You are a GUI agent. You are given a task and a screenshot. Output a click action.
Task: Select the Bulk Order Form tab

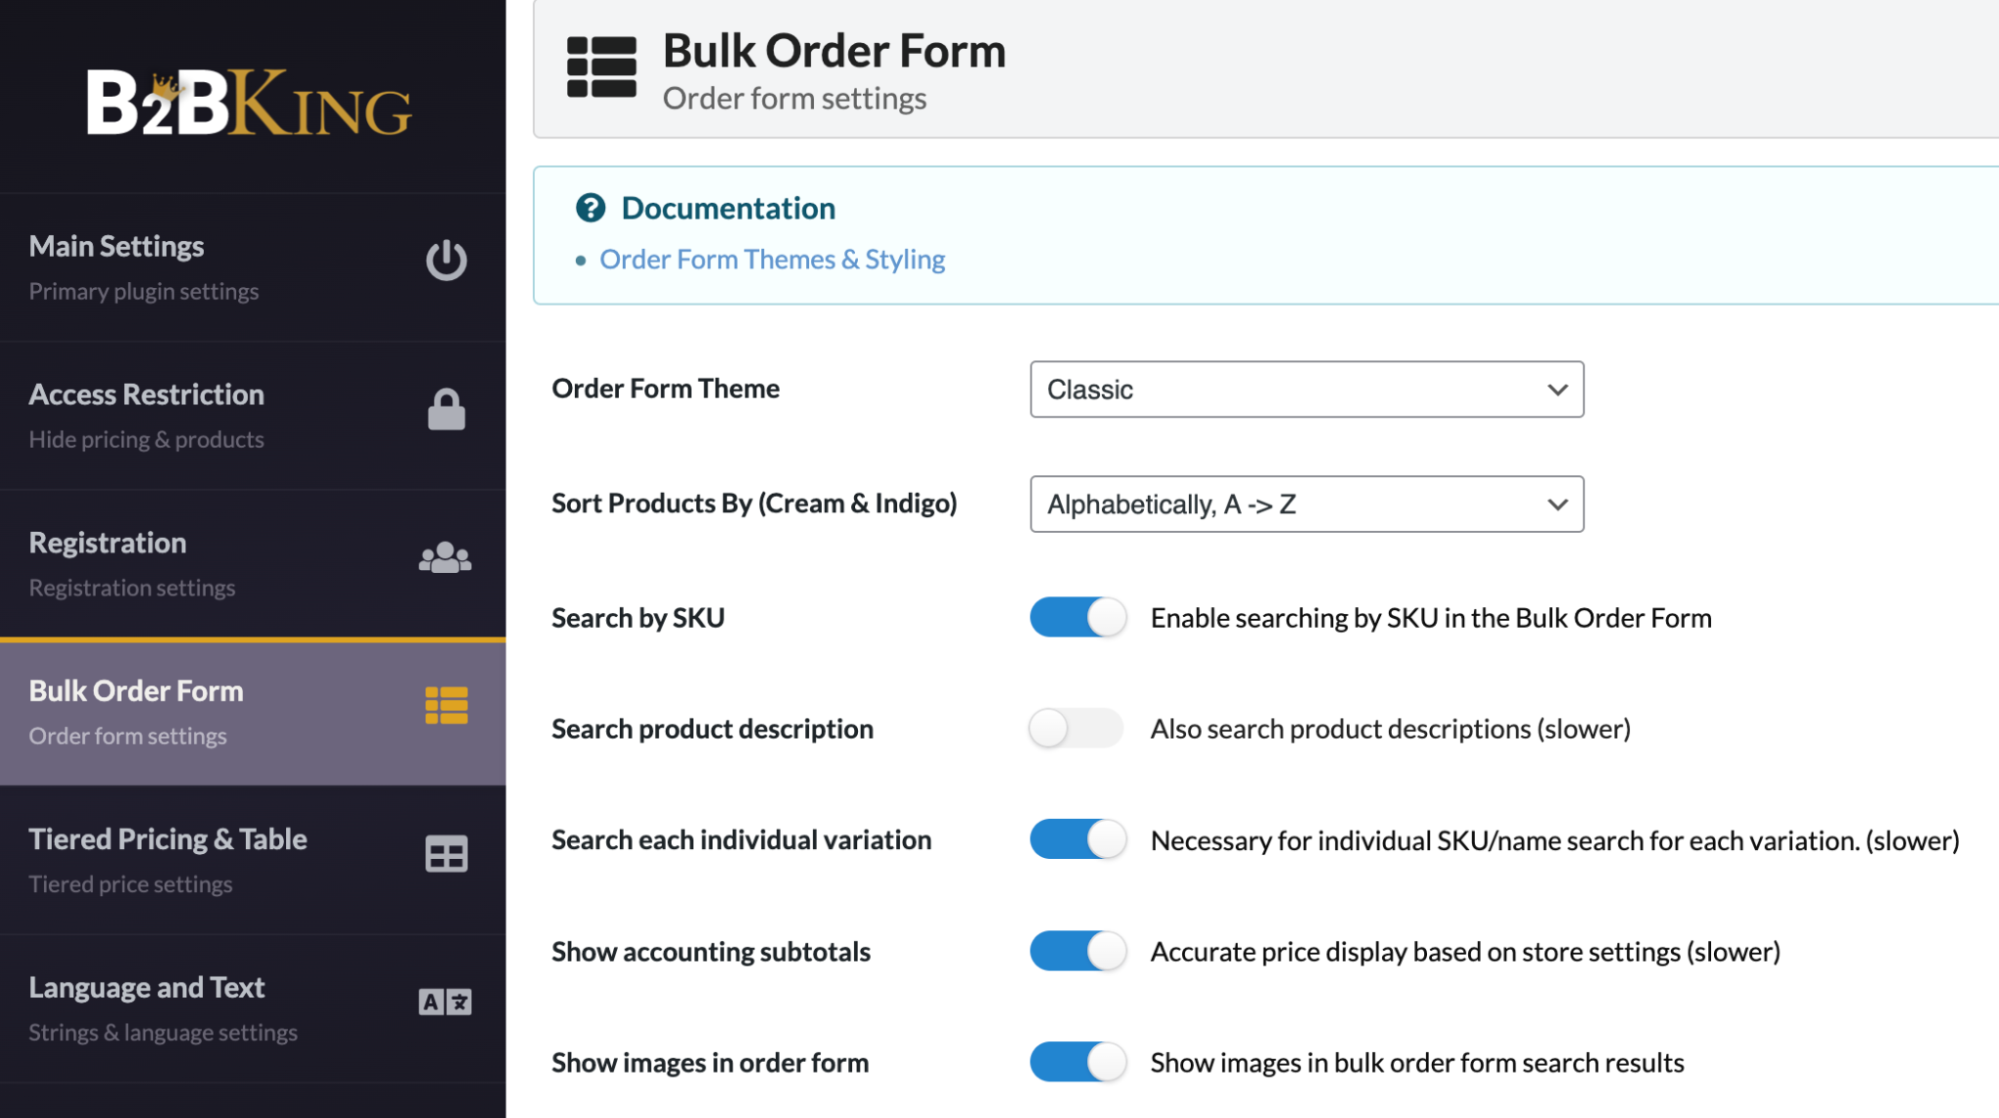tap(253, 712)
